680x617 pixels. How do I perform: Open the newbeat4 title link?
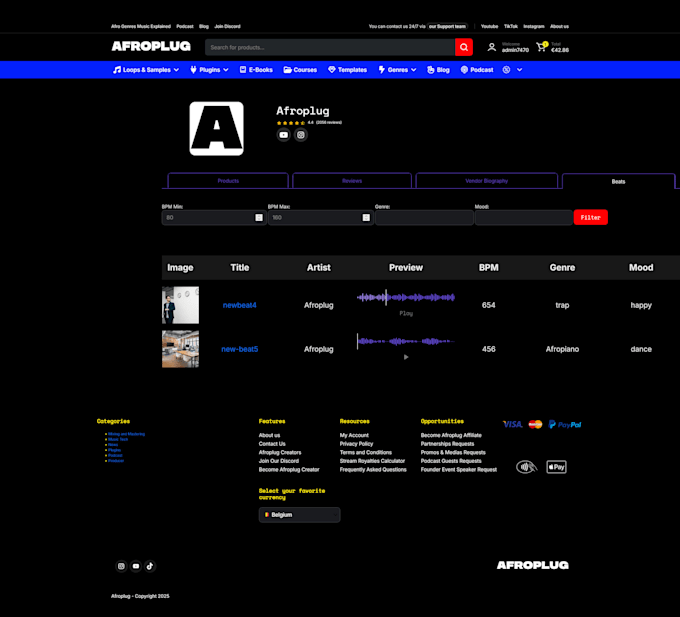point(239,305)
